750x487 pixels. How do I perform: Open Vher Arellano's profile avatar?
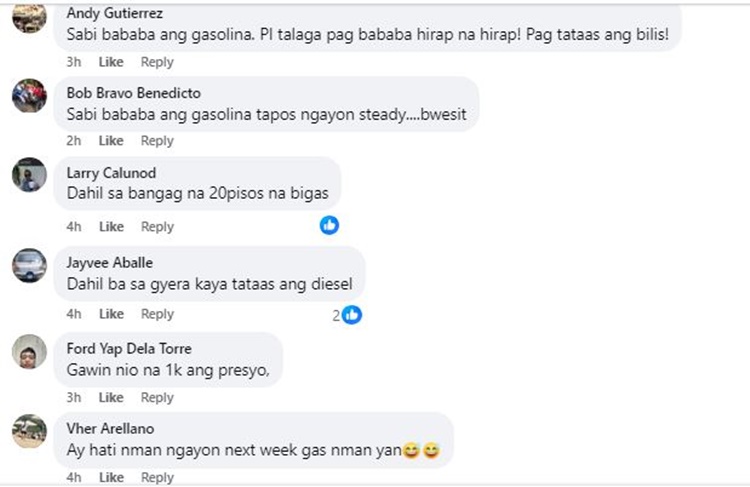tap(29, 431)
